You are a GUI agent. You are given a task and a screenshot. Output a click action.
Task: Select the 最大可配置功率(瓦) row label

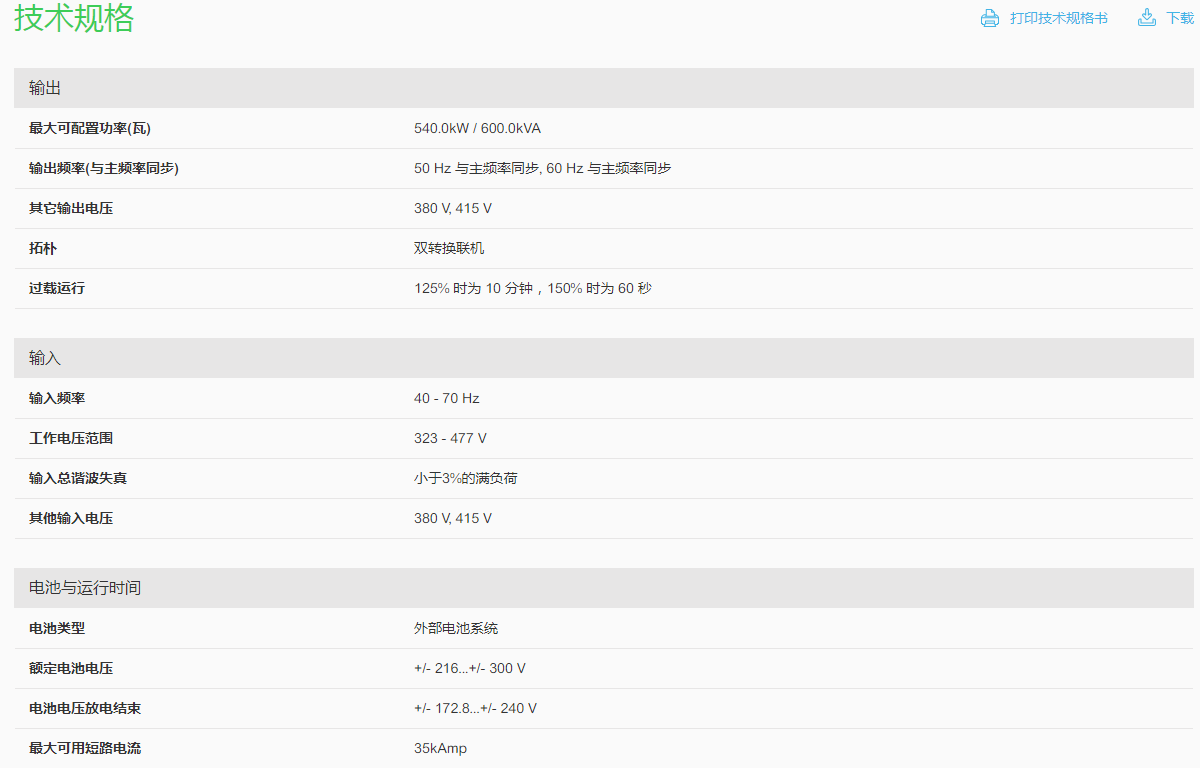pyautogui.click(x=90, y=128)
